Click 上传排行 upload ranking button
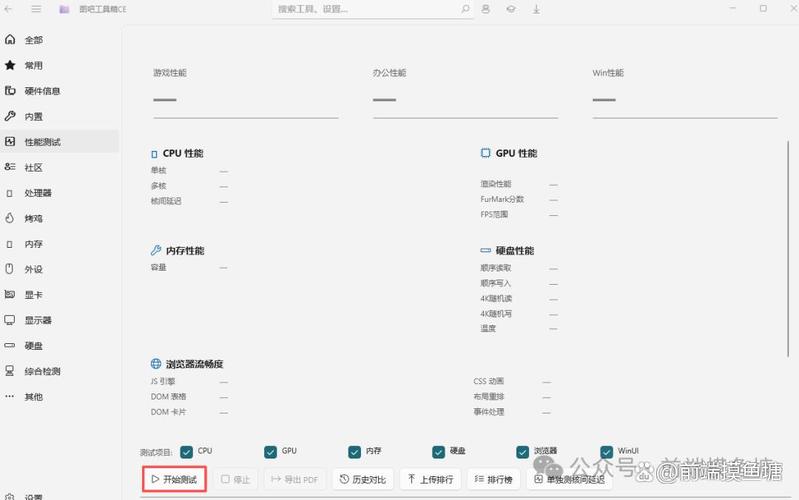 (430, 479)
